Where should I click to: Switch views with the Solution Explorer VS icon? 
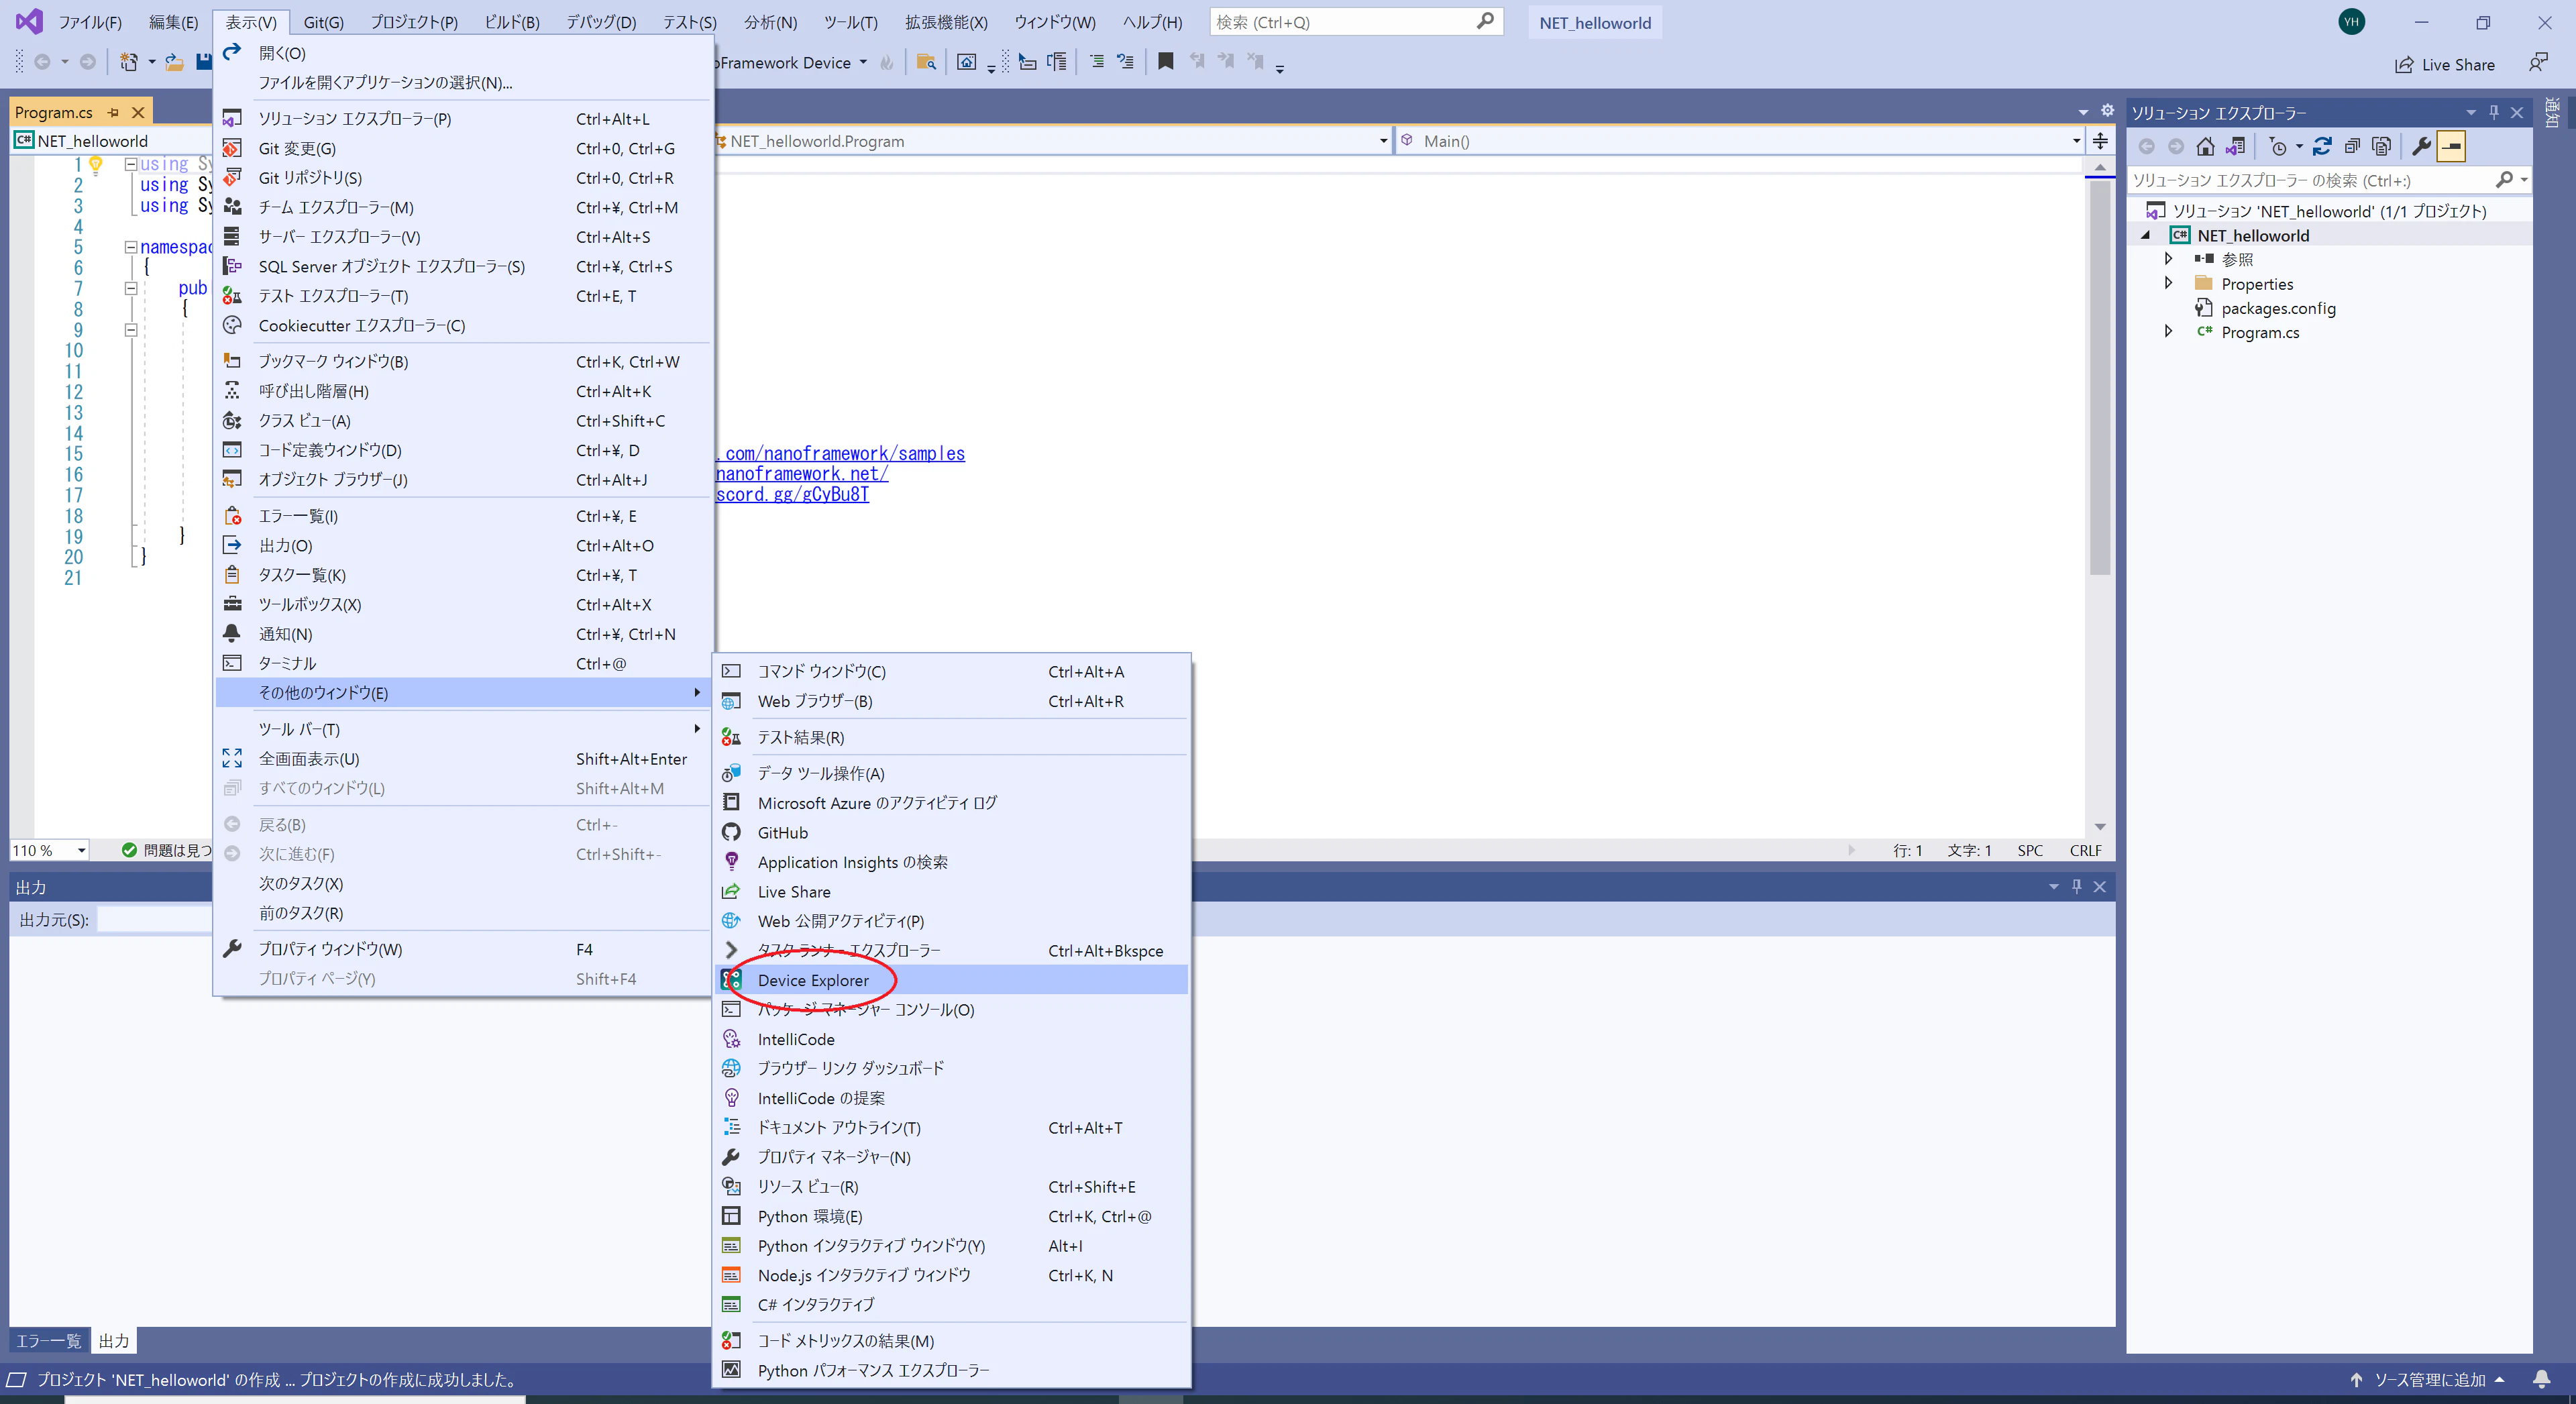coord(2235,147)
